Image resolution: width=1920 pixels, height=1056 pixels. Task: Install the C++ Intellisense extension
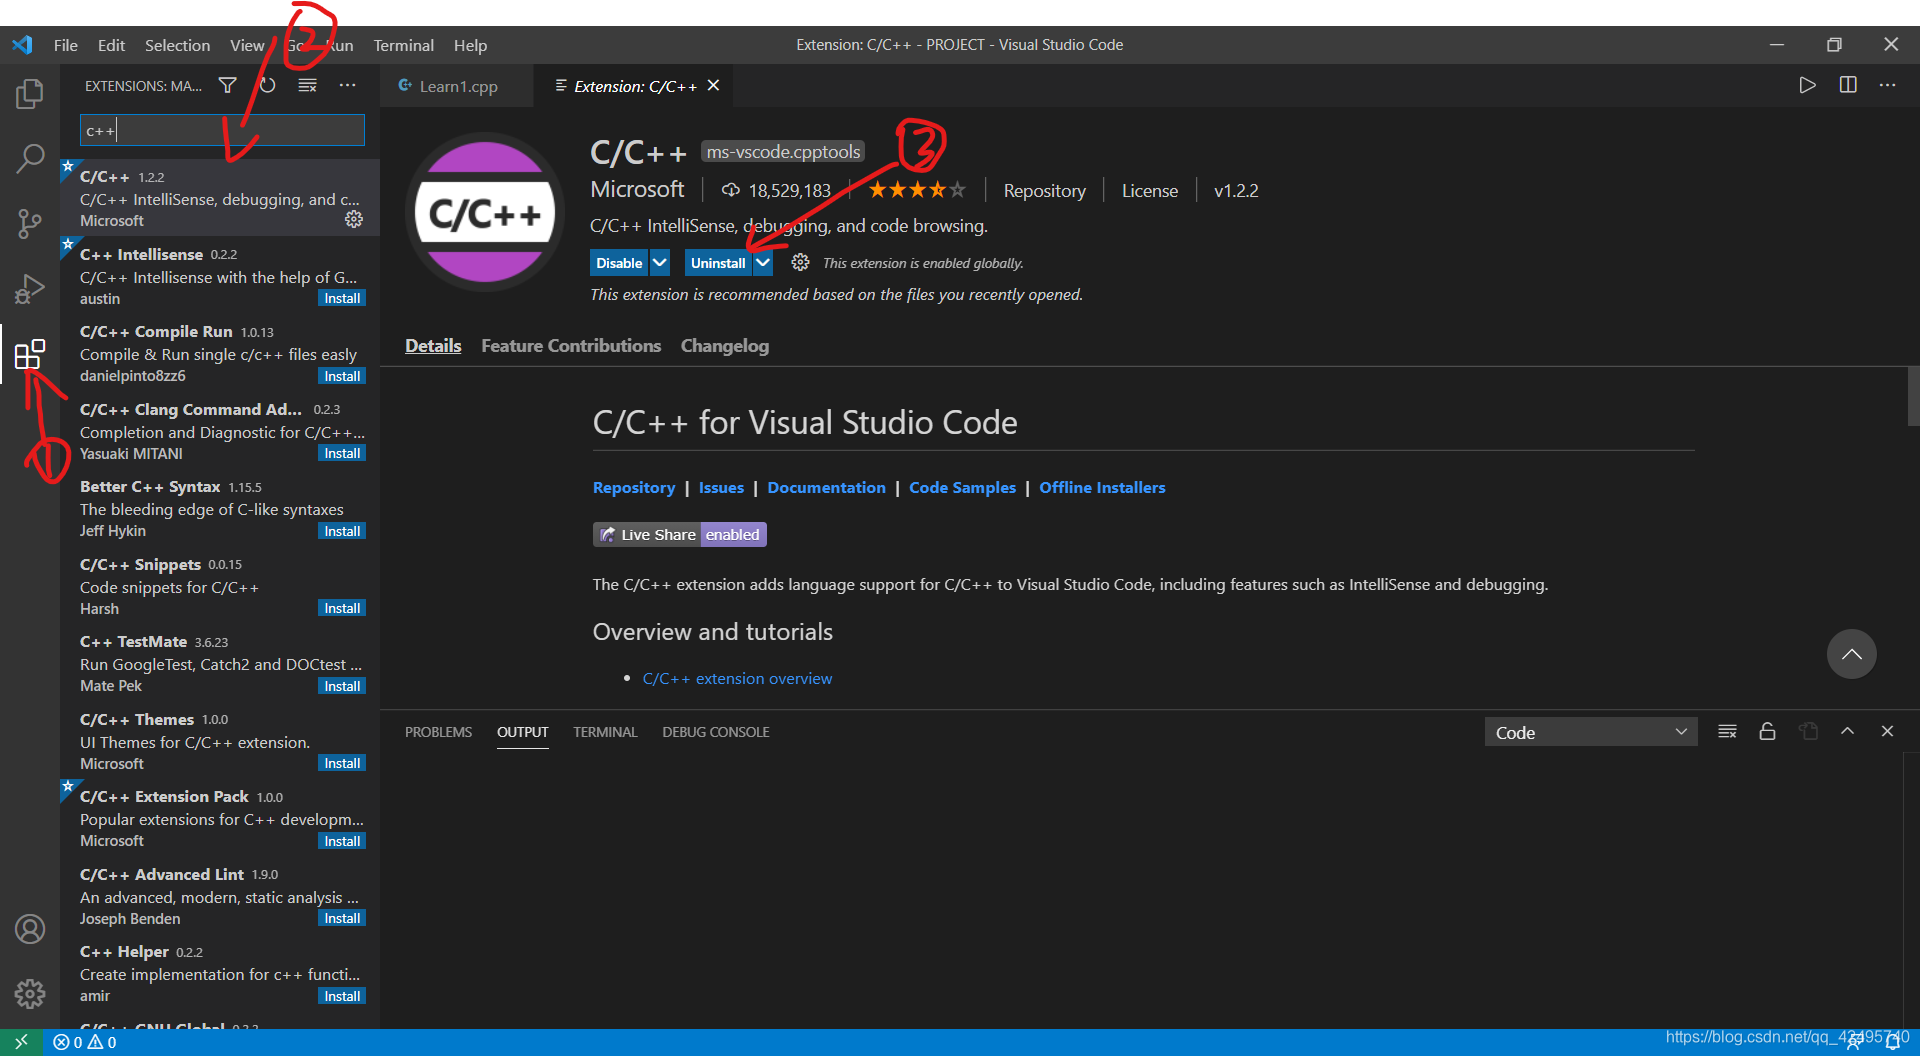click(342, 298)
